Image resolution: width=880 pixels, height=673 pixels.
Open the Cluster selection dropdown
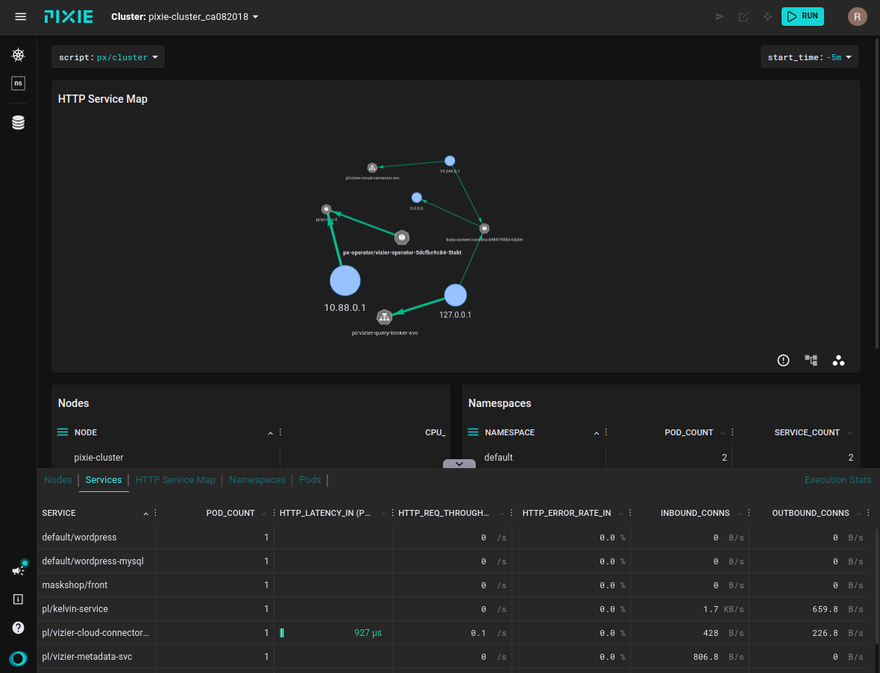(x=185, y=17)
